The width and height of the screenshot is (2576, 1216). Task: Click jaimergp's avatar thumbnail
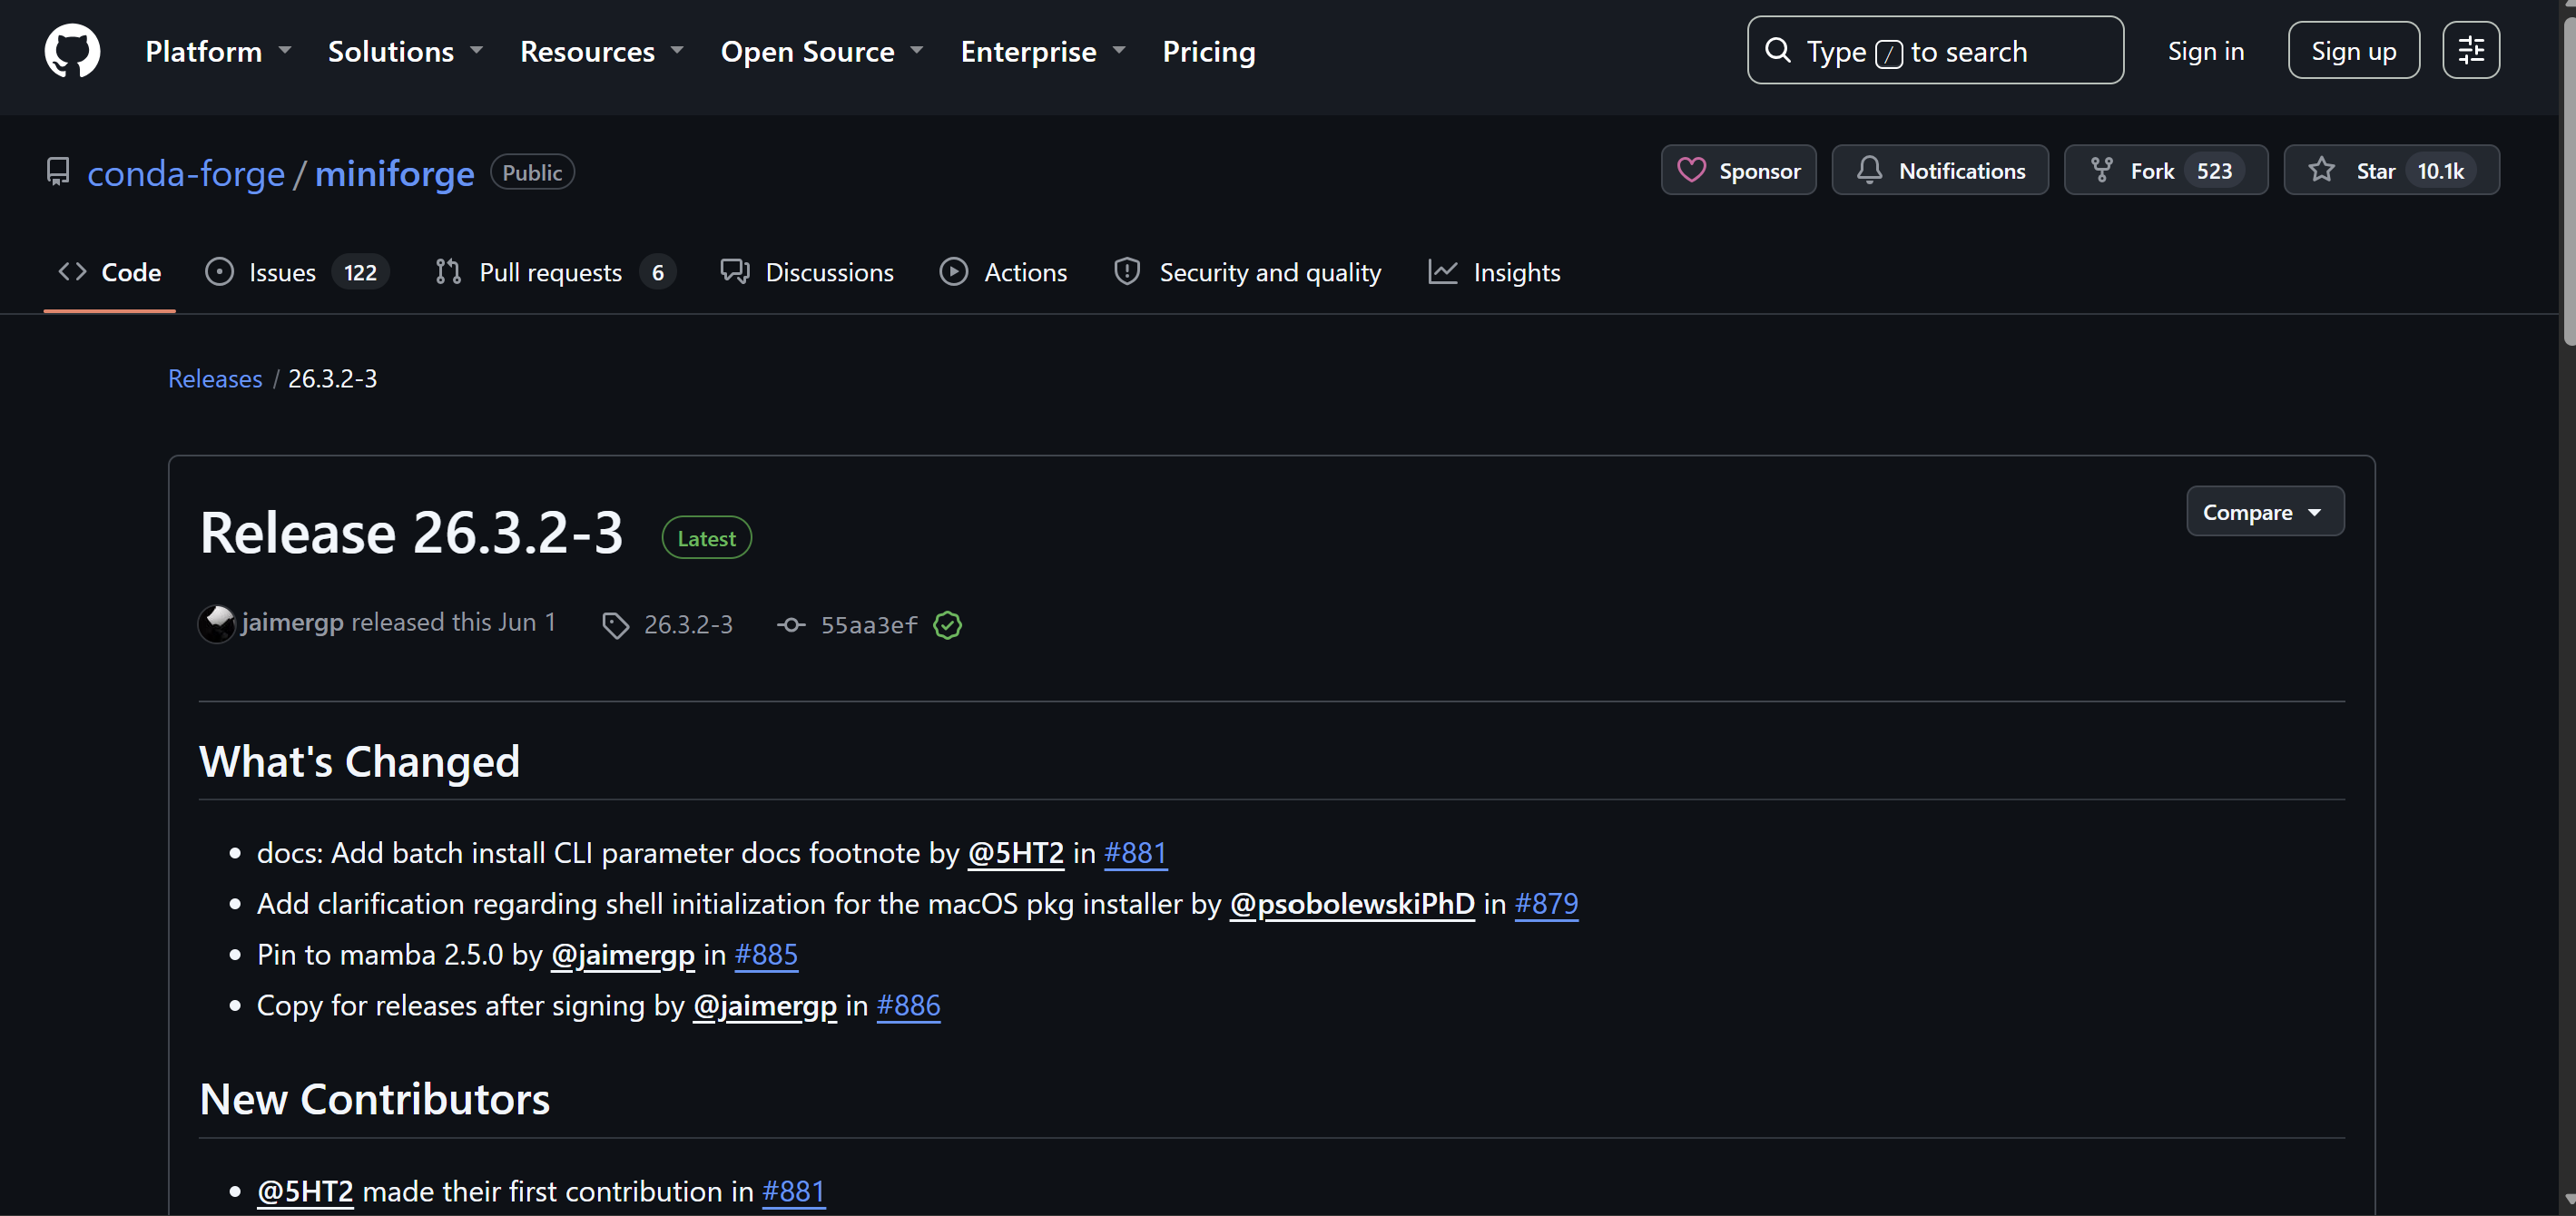tap(217, 624)
